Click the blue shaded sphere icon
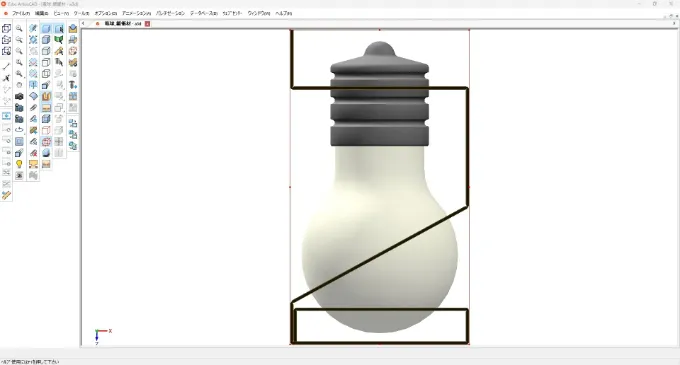Image resolution: width=680 pixels, height=365 pixels. coord(46,153)
